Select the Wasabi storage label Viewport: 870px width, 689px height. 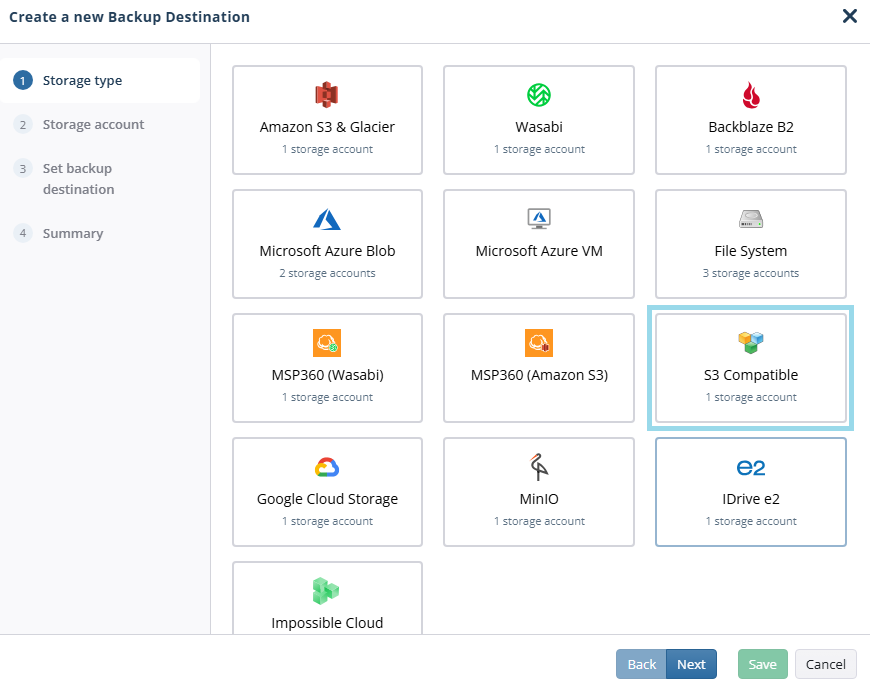(539, 127)
